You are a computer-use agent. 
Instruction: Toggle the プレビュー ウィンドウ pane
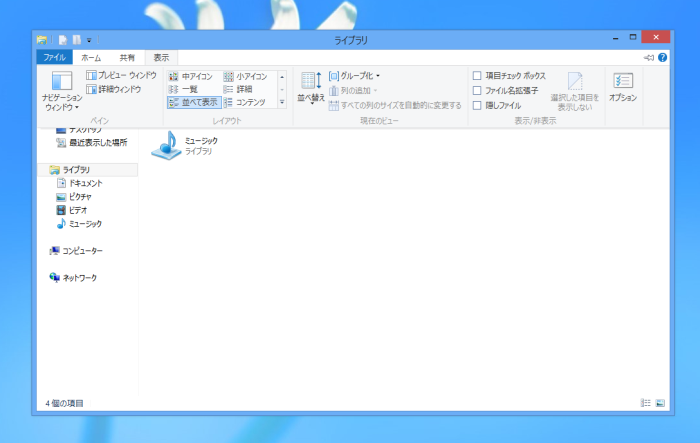pos(121,75)
